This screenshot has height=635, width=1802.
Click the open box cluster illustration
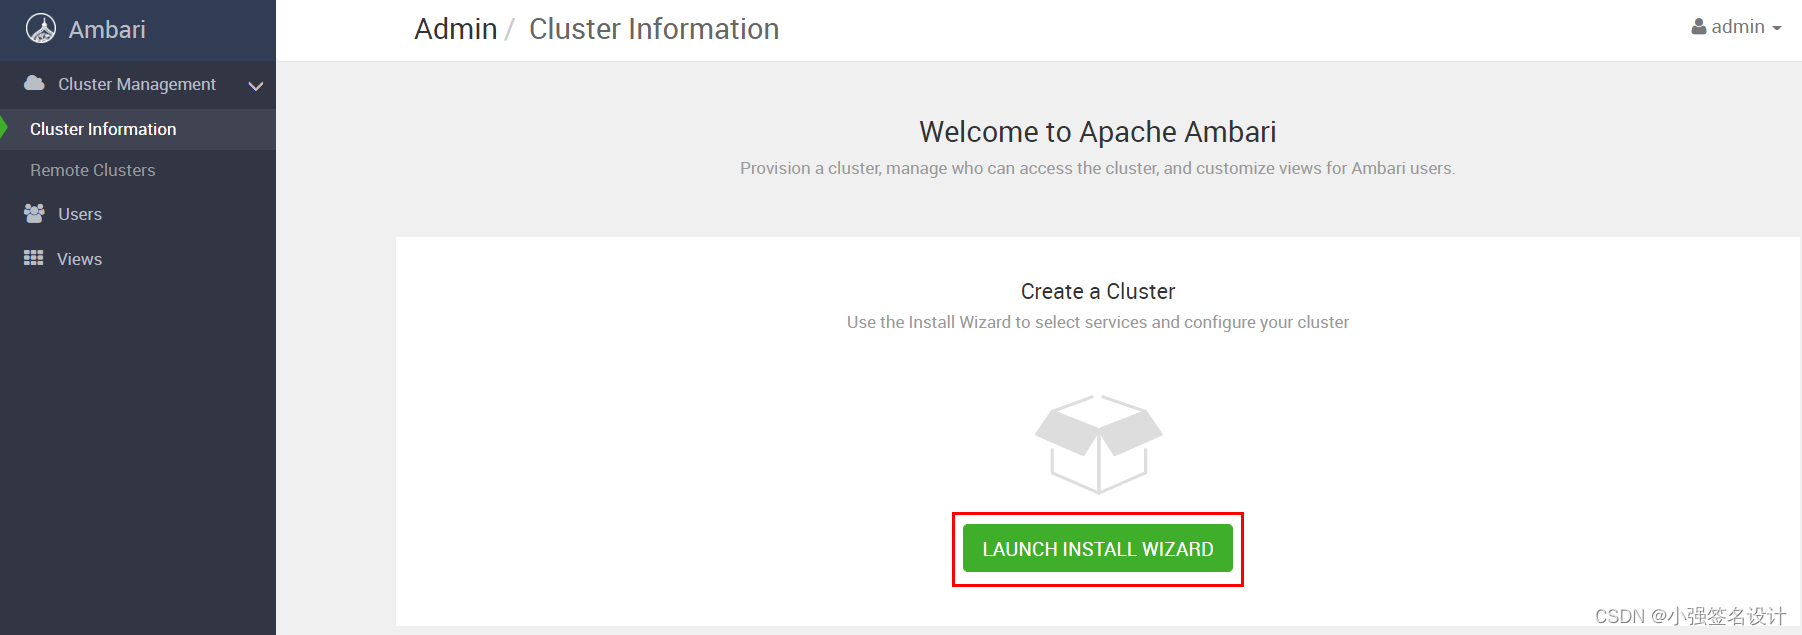(1098, 444)
